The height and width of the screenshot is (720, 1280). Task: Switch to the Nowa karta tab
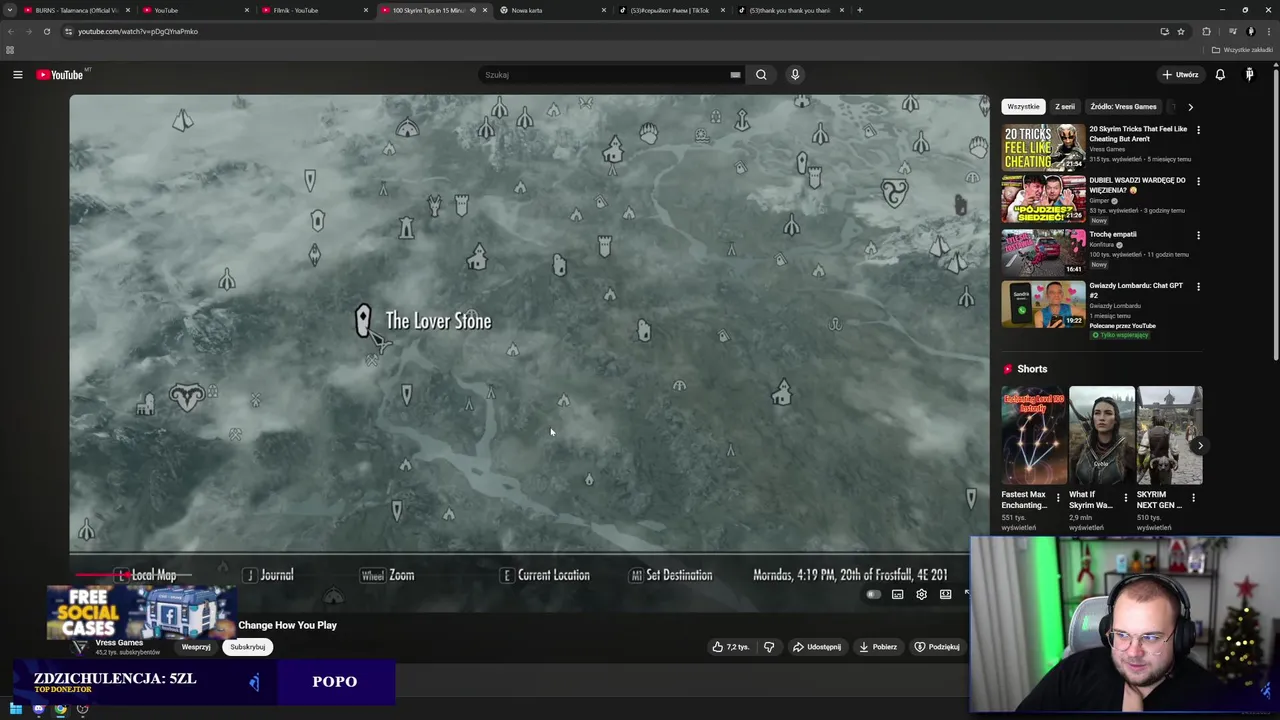click(x=552, y=10)
